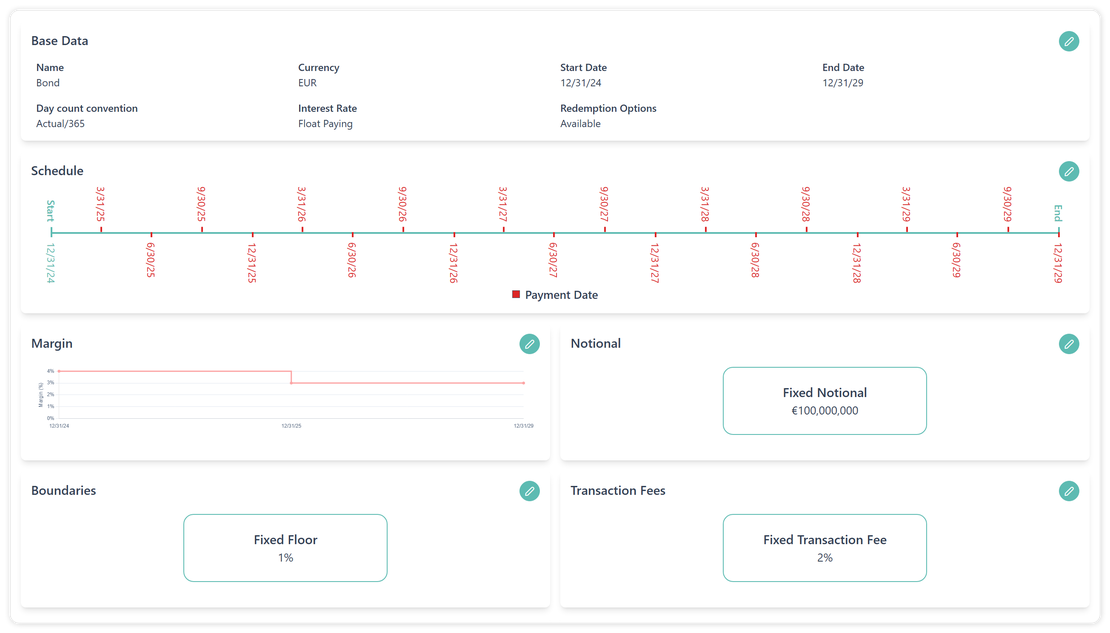Click the Actual/365 day count value
Image resolution: width=1110 pixels, height=633 pixels.
click(x=63, y=124)
